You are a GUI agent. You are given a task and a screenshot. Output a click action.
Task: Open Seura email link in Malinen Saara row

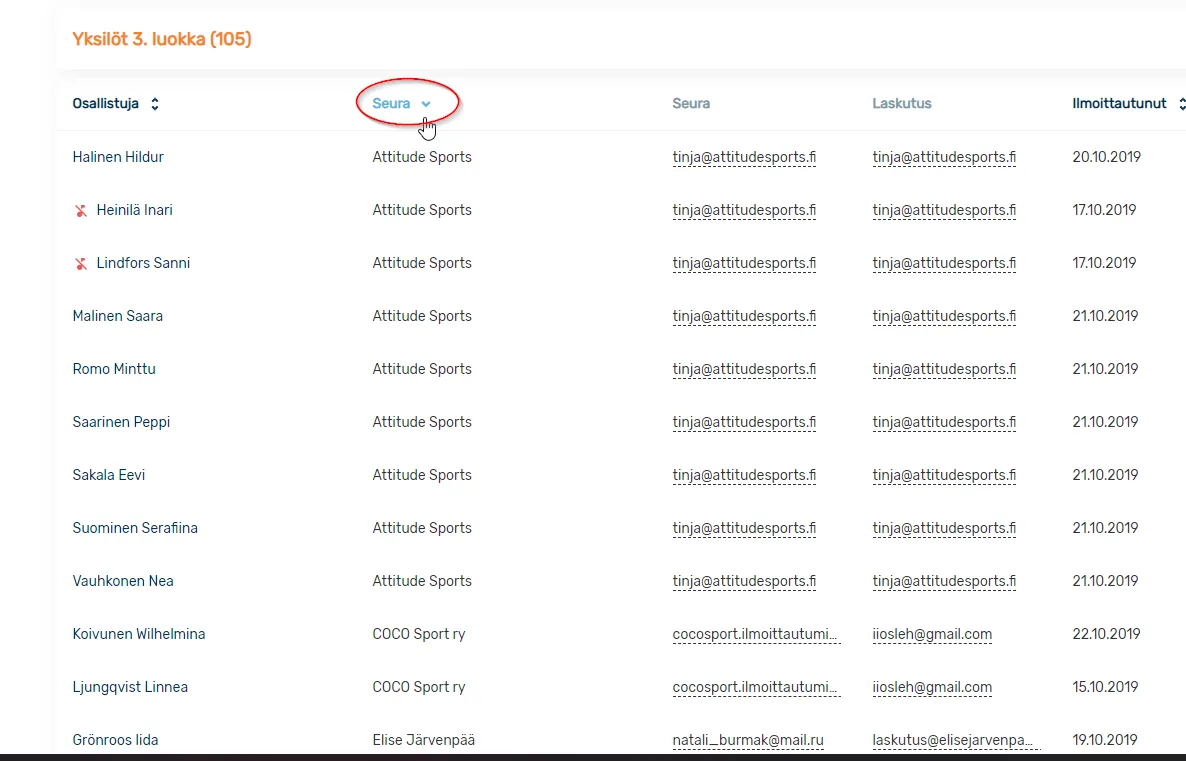click(744, 316)
